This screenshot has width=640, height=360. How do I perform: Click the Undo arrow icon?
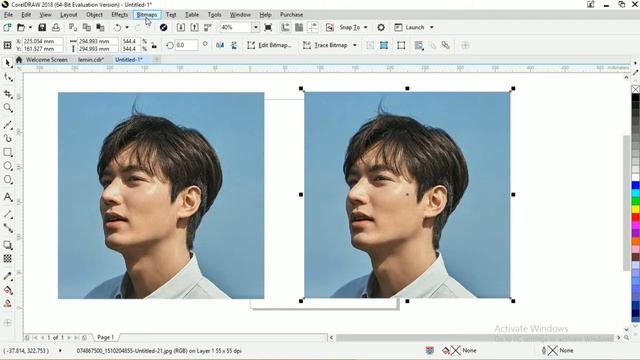click(x=118, y=27)
